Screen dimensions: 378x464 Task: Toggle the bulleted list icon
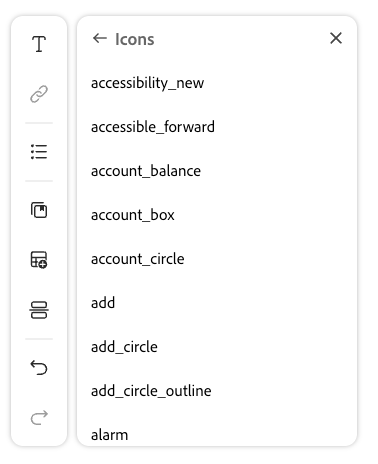(39, 152)
